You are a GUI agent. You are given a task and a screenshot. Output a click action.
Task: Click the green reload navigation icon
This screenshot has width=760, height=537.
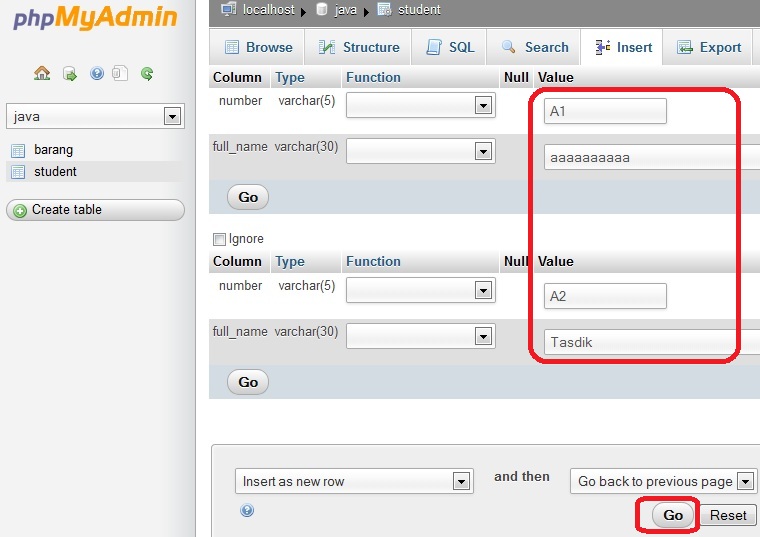tap(147, 74)
